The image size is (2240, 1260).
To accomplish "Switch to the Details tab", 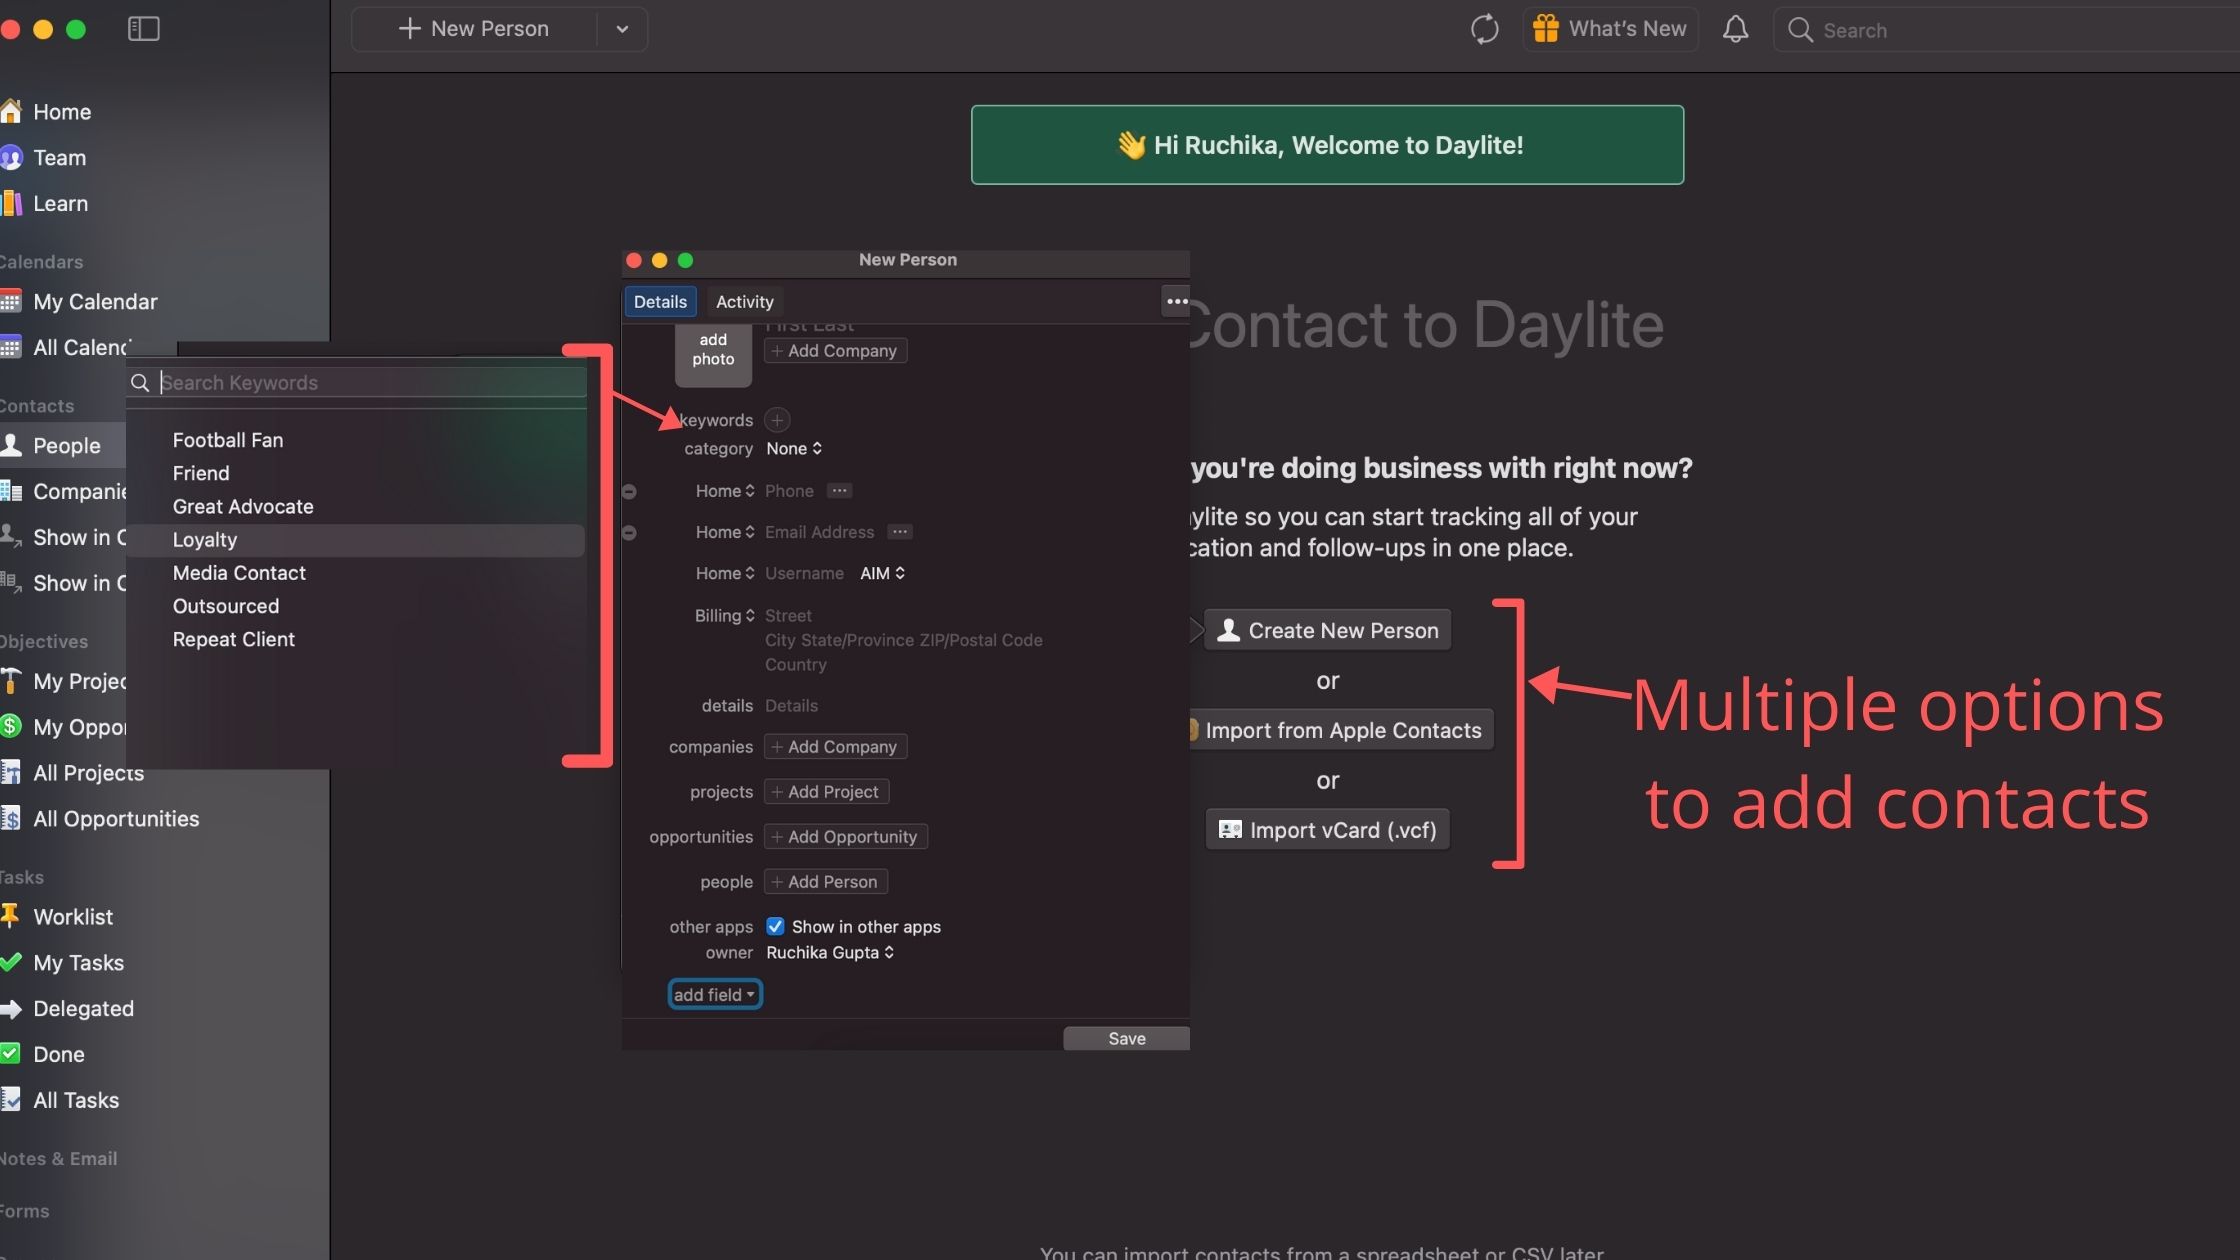I will 660,302.
